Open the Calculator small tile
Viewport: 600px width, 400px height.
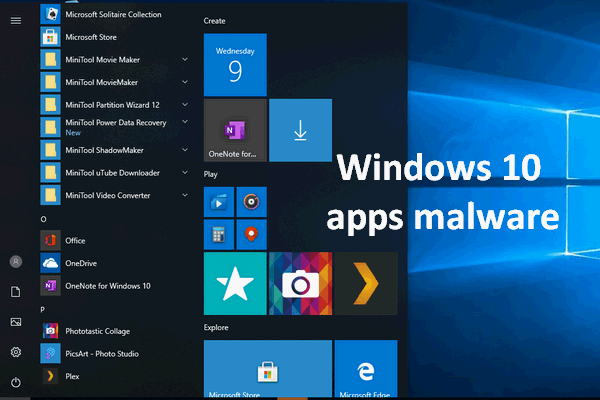(219, 234)
